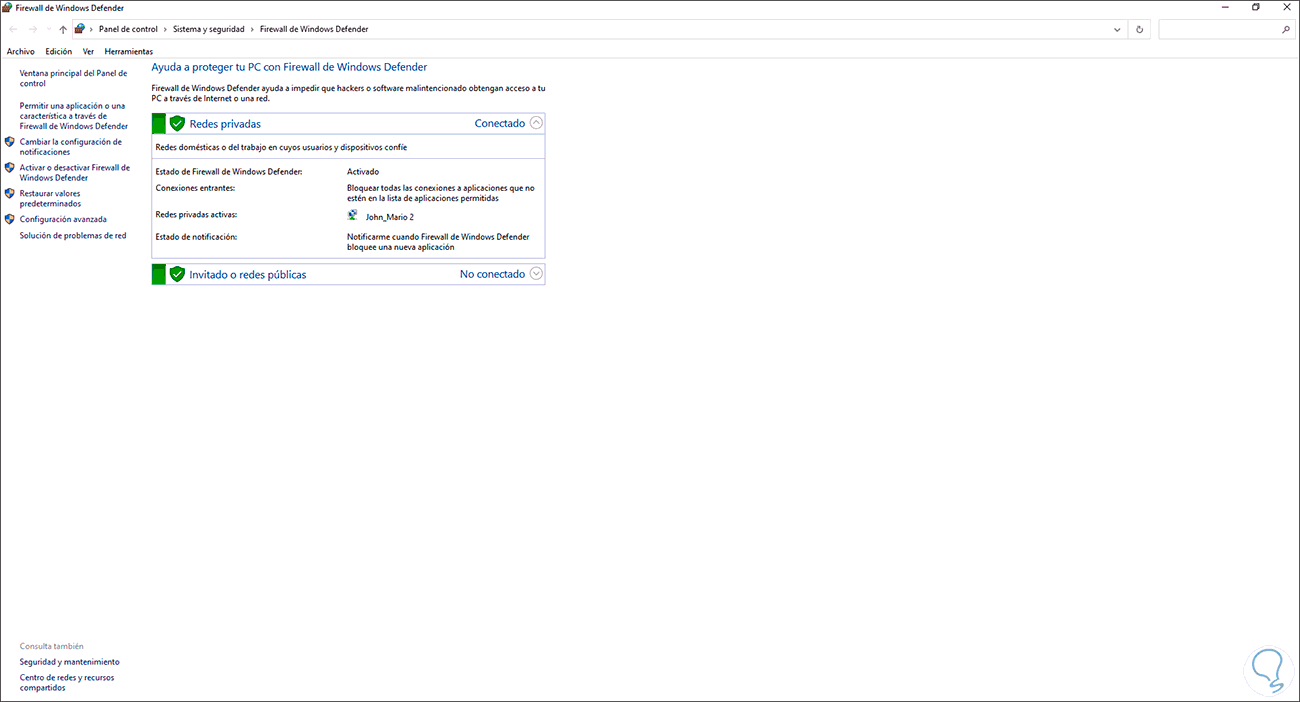Go to Sistema y seguridad breadcrumb
The image size is (1300, 702).
coord(208,30)
